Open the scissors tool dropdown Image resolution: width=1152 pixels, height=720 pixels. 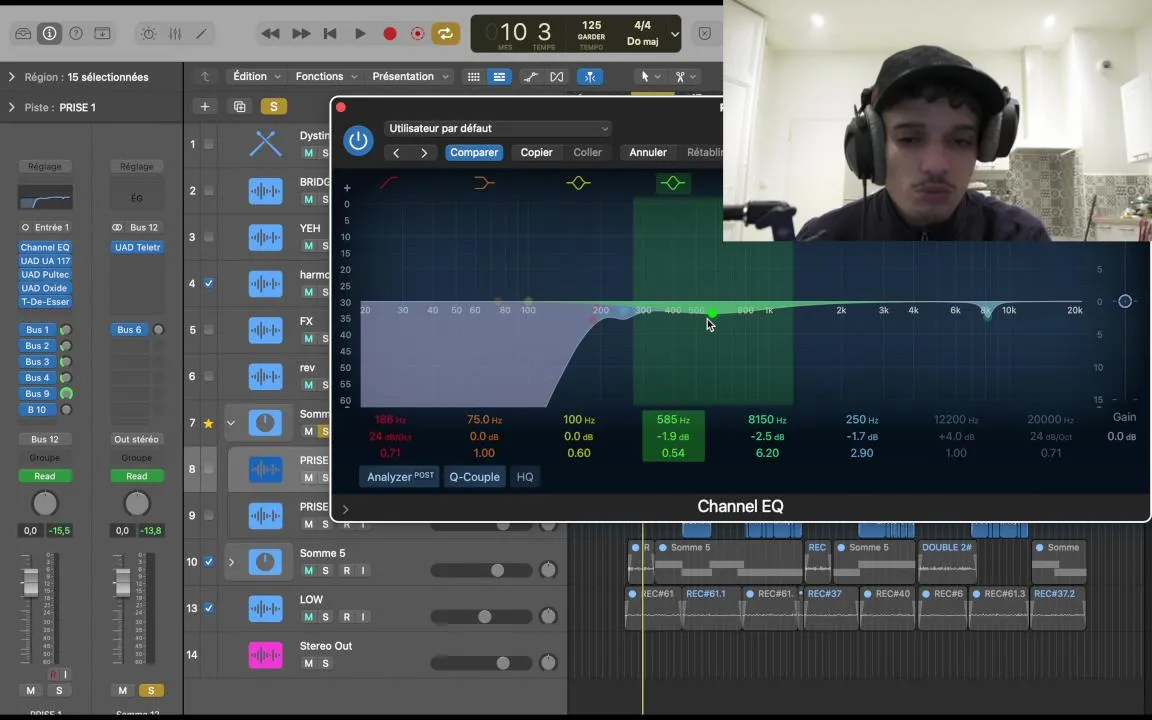point(685,76)
